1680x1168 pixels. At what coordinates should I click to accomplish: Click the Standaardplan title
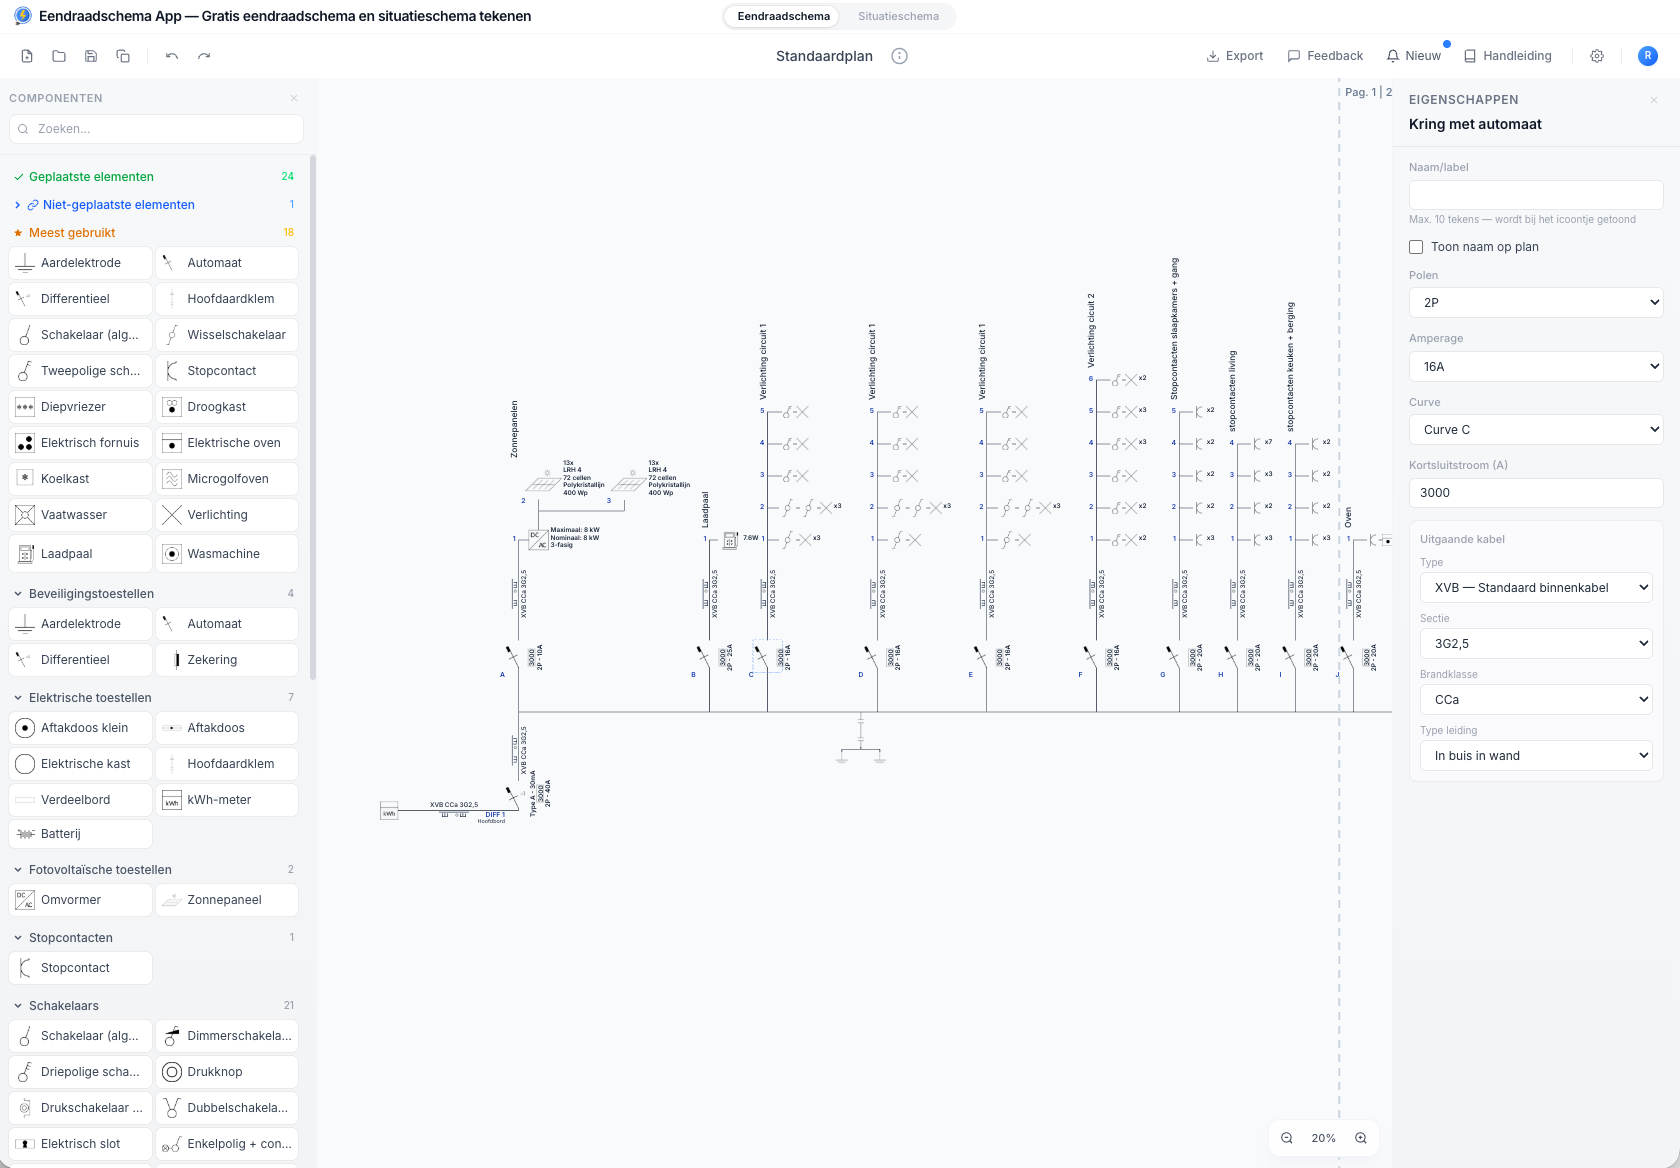point(824,56)
